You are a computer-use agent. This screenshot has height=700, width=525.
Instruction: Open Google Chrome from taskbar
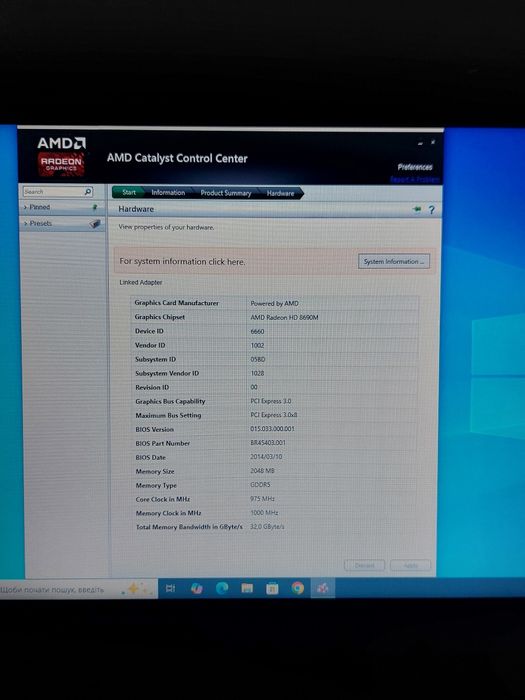[297, 588]
